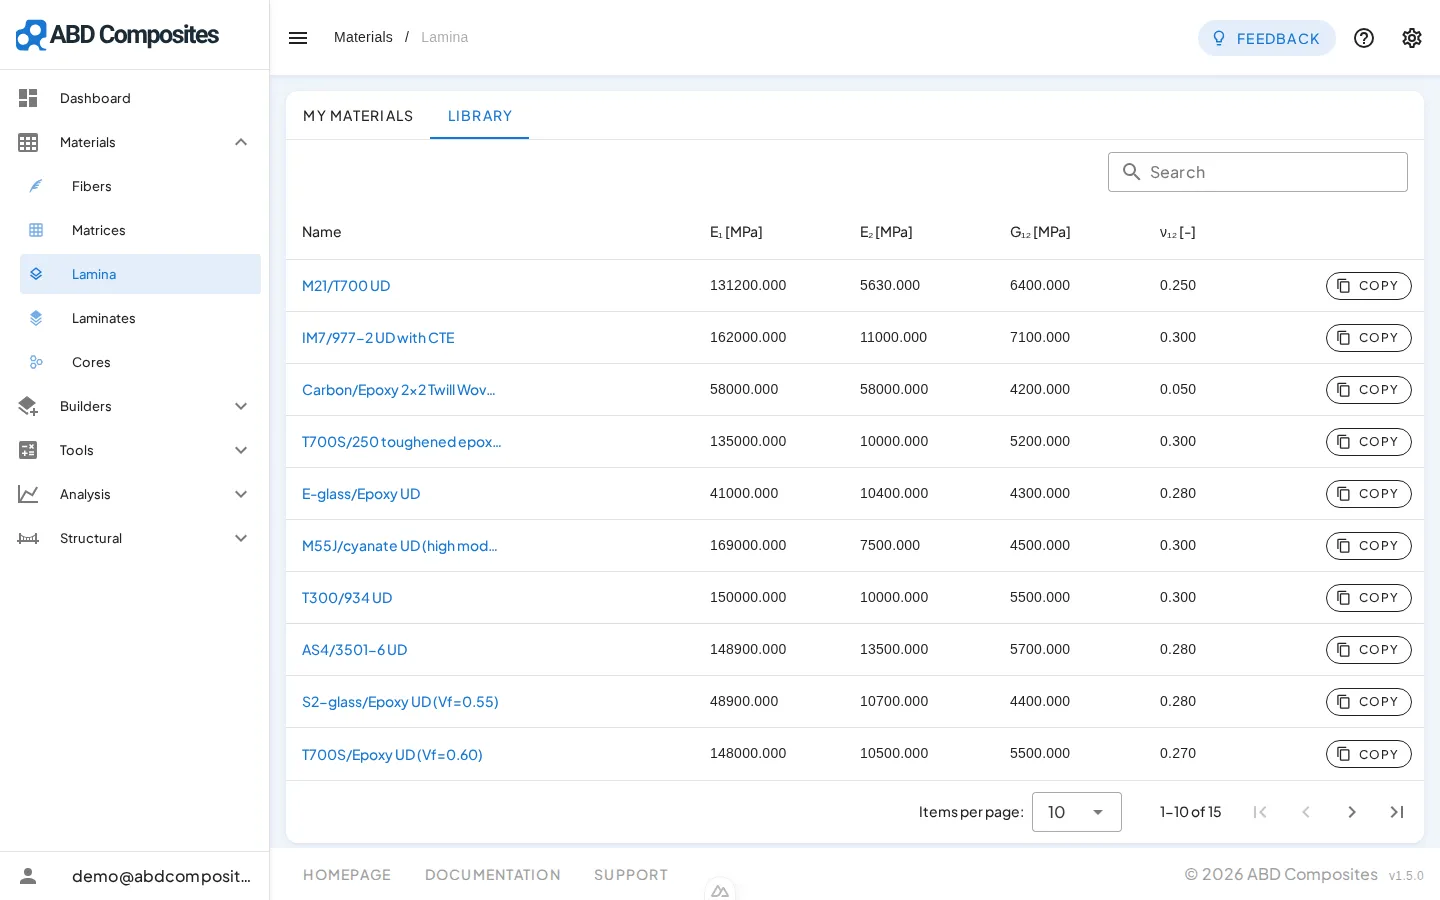The width and height of the screenshot is (1440, 900).
Task: Open the Support footer link
Action: pos(631,875)
